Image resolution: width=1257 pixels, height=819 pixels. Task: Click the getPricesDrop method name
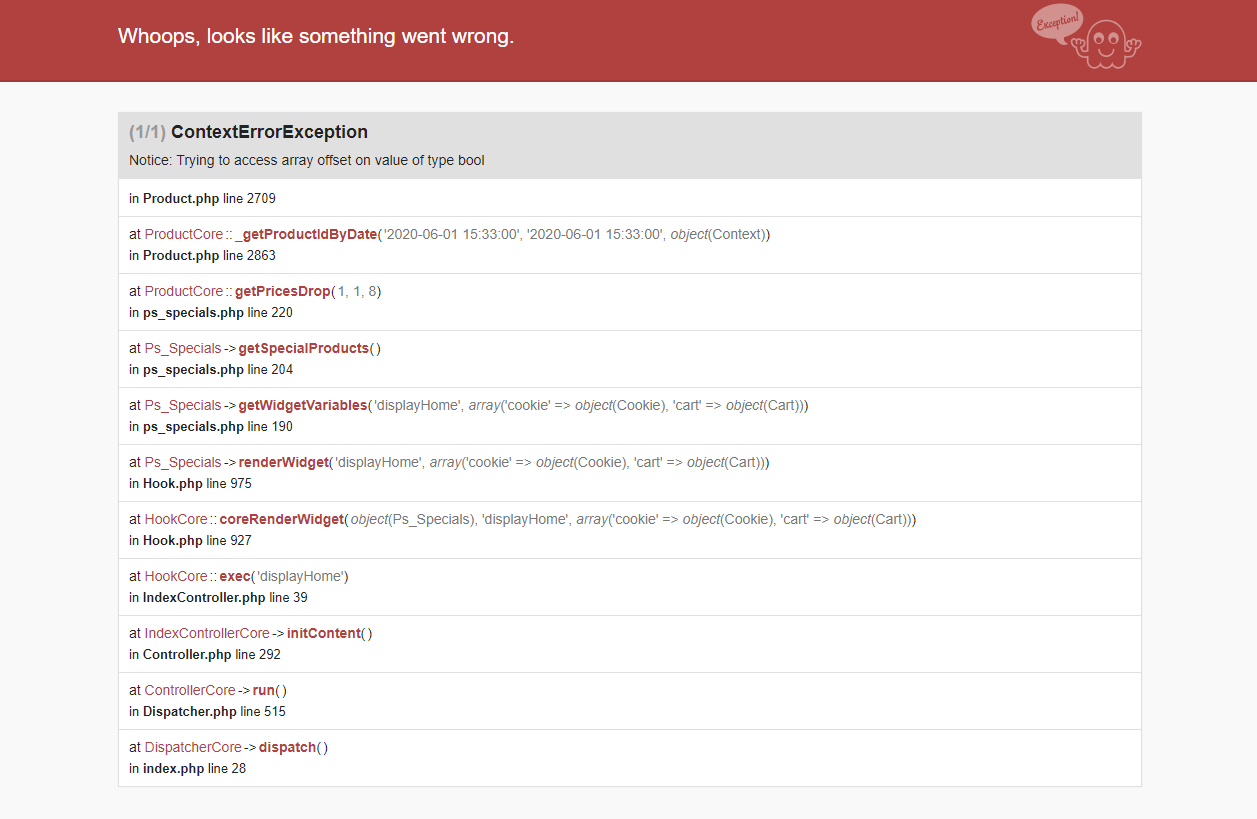click(x=281, y=290)
